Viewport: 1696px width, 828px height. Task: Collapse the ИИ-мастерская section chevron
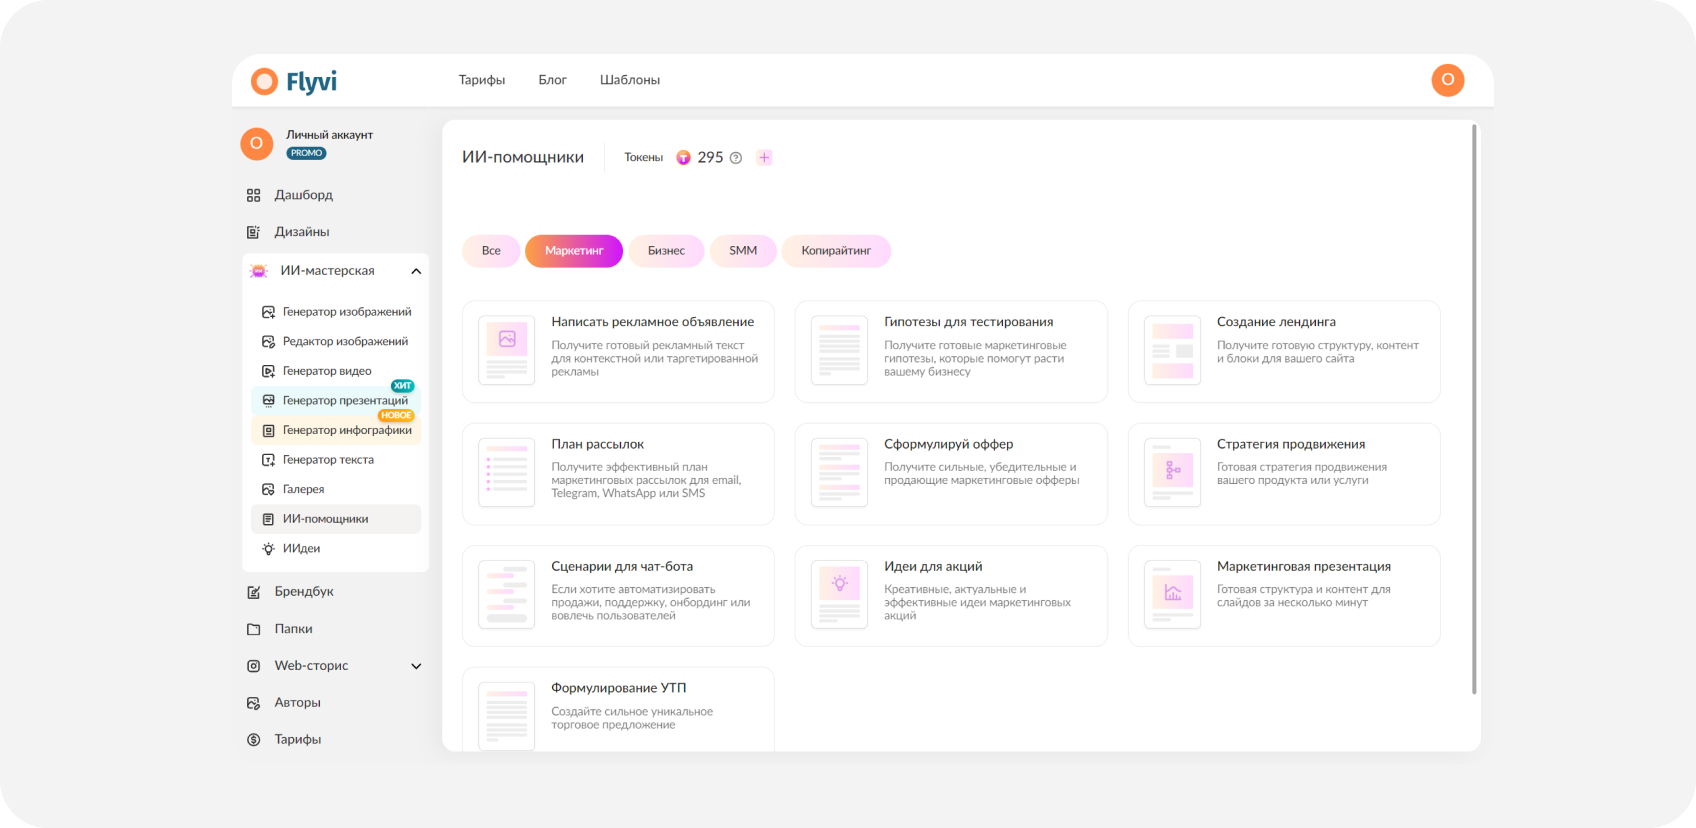tap(416, 271)
